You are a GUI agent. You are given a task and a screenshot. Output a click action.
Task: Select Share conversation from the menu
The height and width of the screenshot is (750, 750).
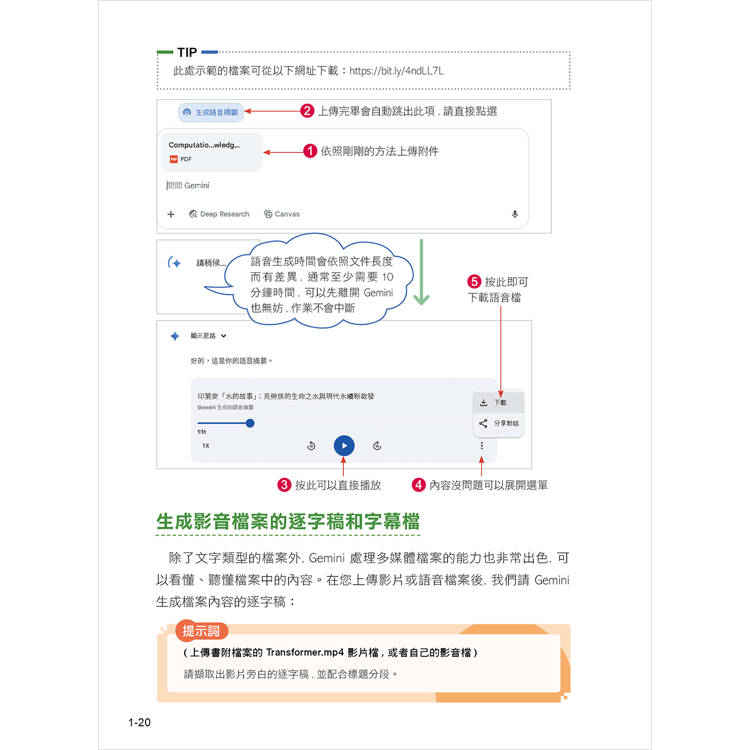pyautogui.click(x=498, y=423)
